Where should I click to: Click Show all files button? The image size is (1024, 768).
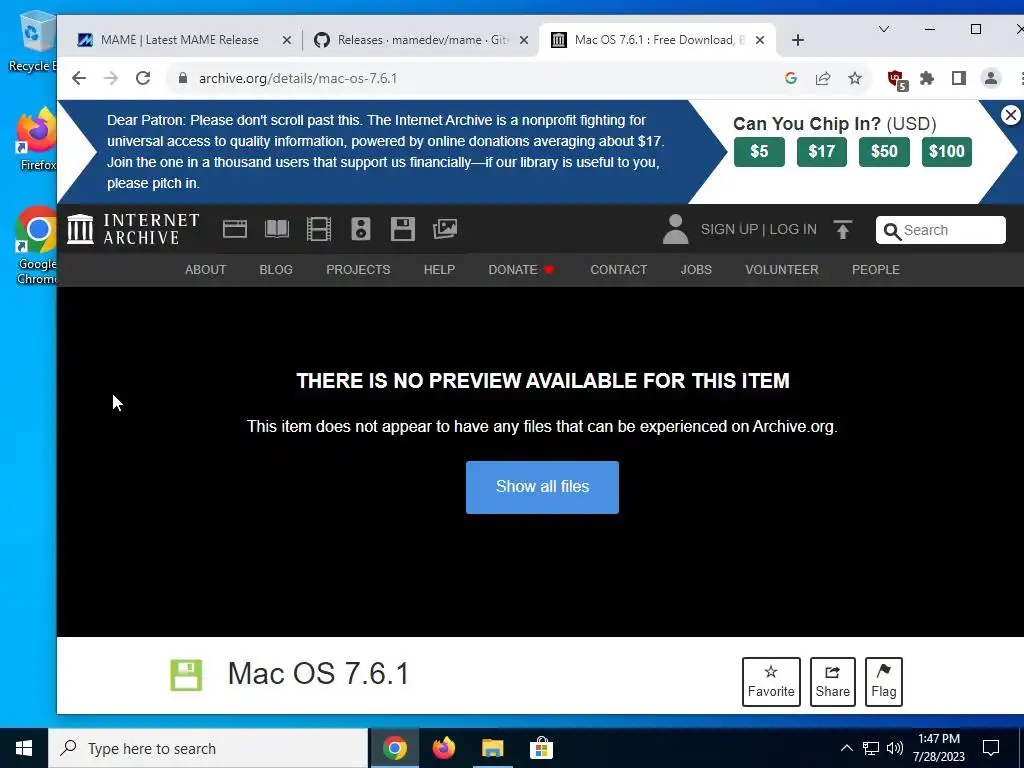tap(542, 487)
